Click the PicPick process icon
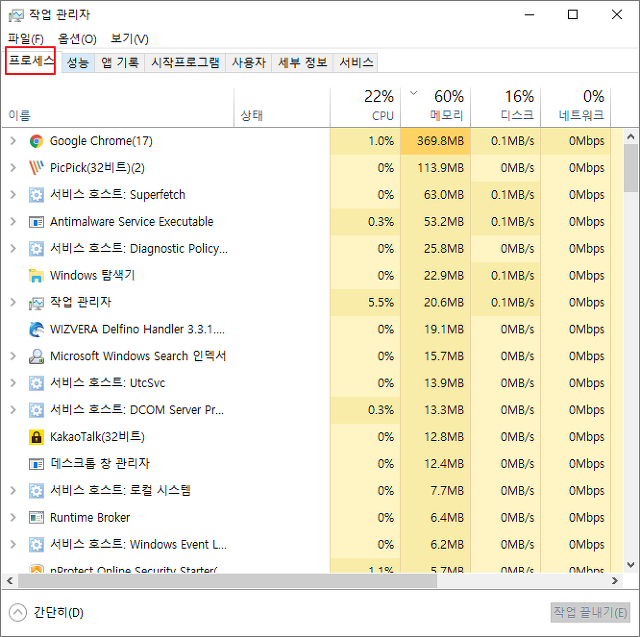640x637 pixels. (x=36, y=168)
